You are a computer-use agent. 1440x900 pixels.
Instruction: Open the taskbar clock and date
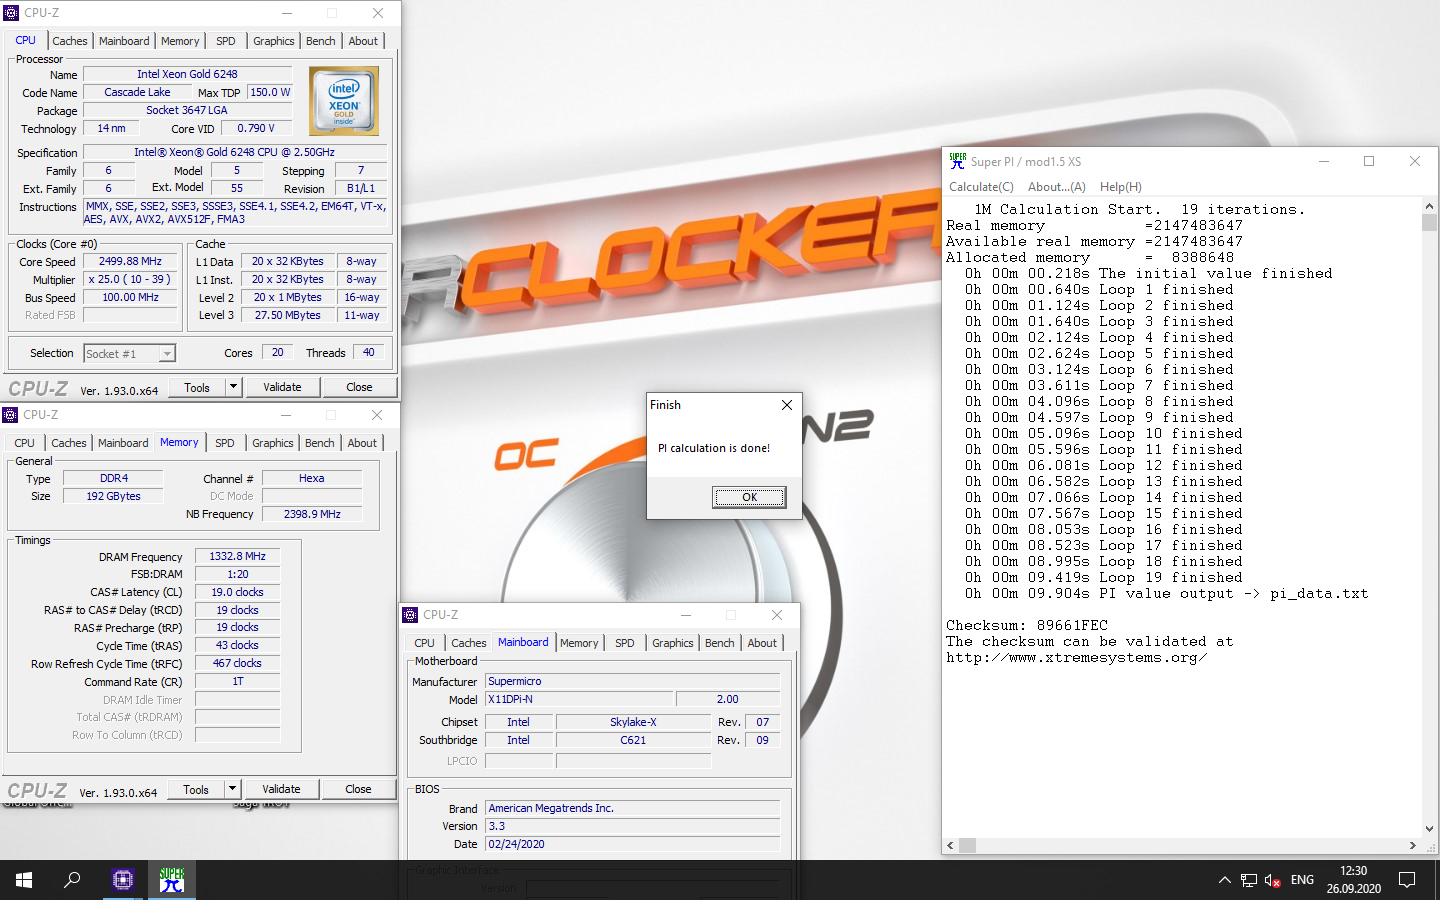coord(1354,880)
